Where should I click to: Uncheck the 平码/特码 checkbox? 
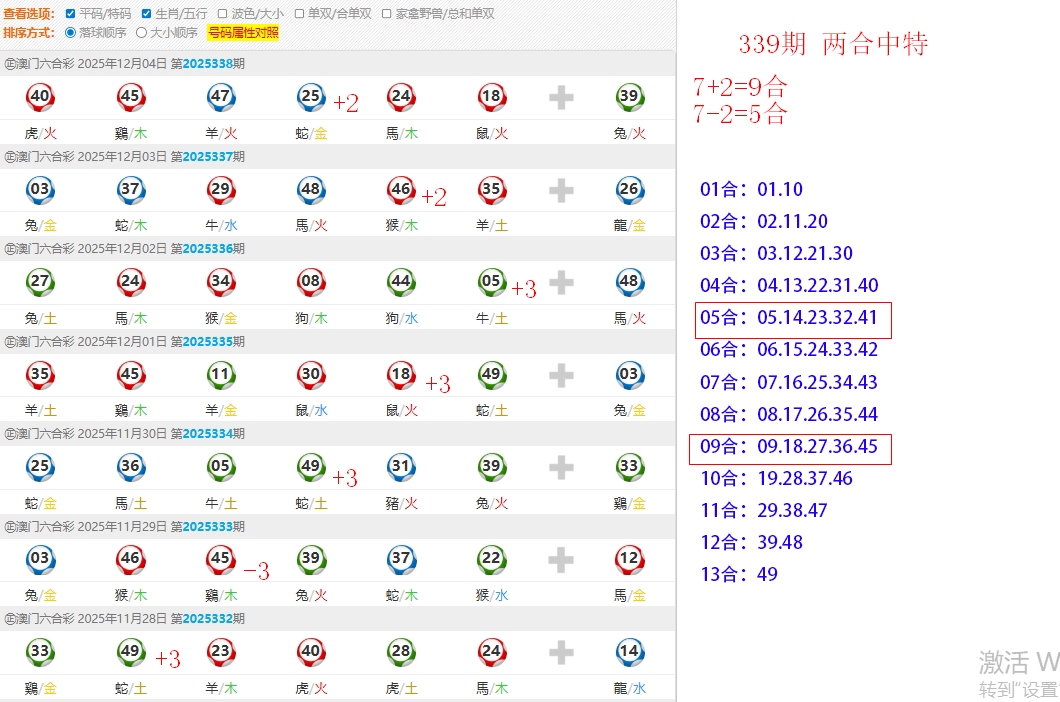[x=70, y=14]
